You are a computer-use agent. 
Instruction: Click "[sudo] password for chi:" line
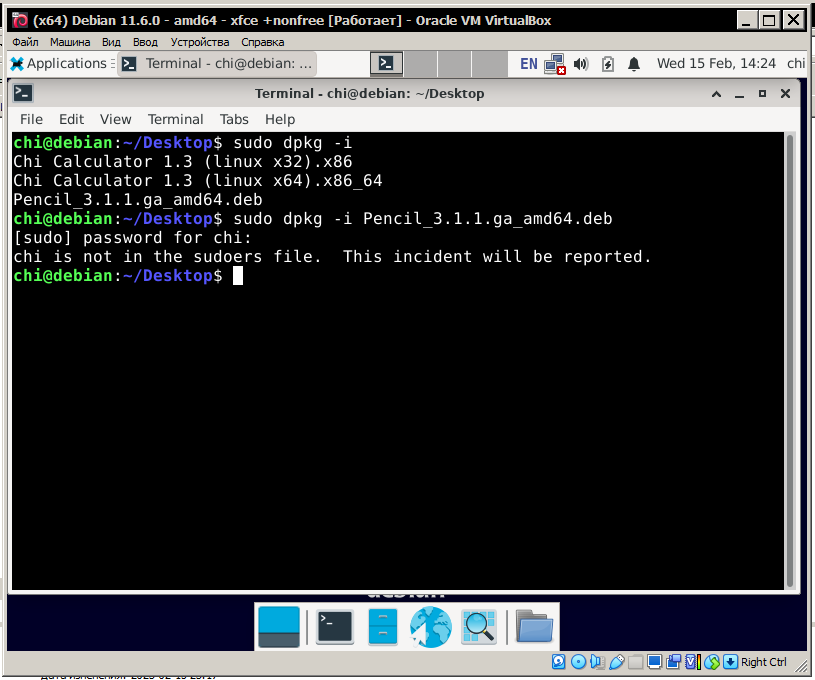click(132, 238)
